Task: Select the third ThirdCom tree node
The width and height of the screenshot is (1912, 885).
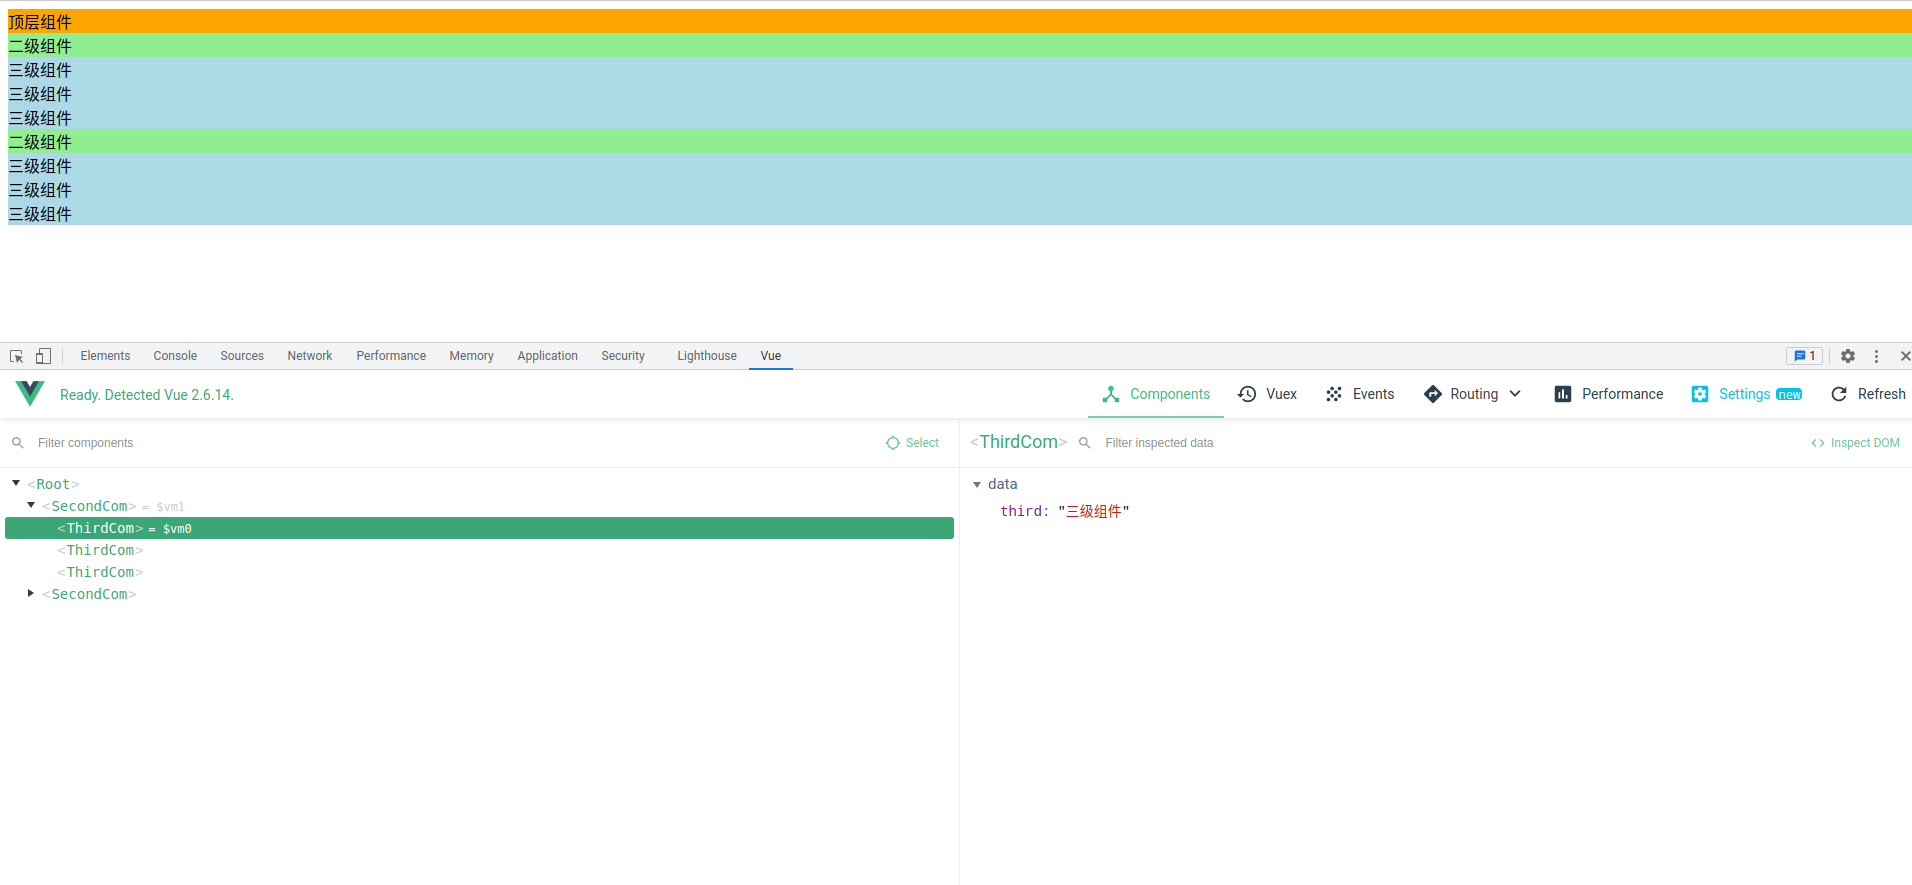Action: pos(100,572)
